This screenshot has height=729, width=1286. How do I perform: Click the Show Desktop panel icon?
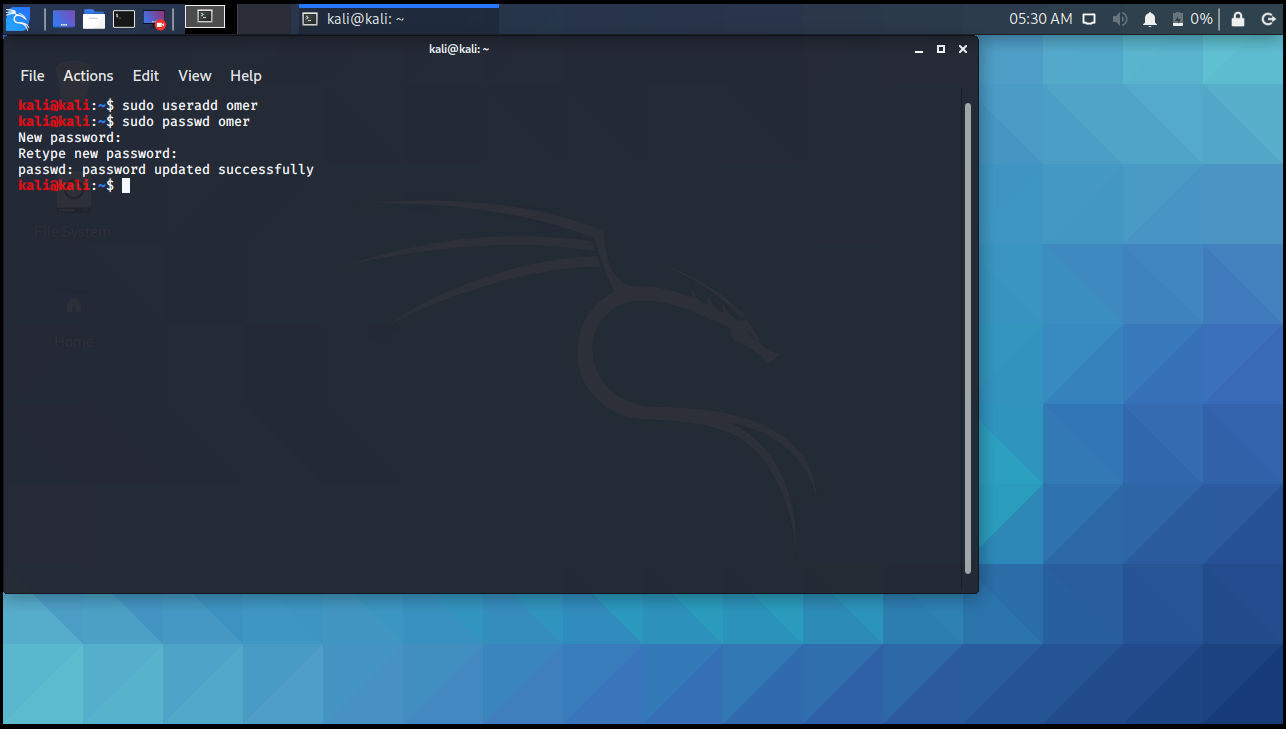[64, 18]
